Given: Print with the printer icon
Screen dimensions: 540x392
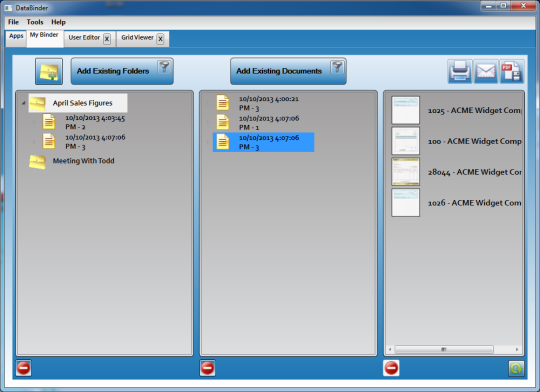Looking at the screenshot, I should [x=460, y=71].
